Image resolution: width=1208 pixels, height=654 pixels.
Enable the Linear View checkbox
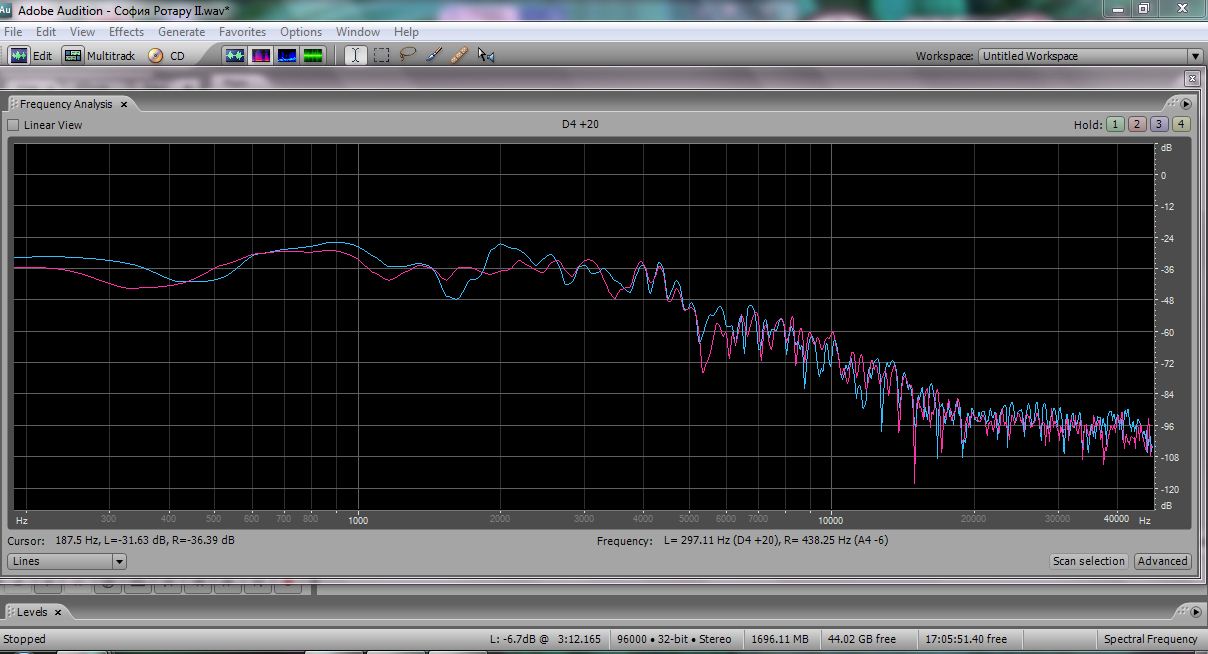(x=14, y=125)
